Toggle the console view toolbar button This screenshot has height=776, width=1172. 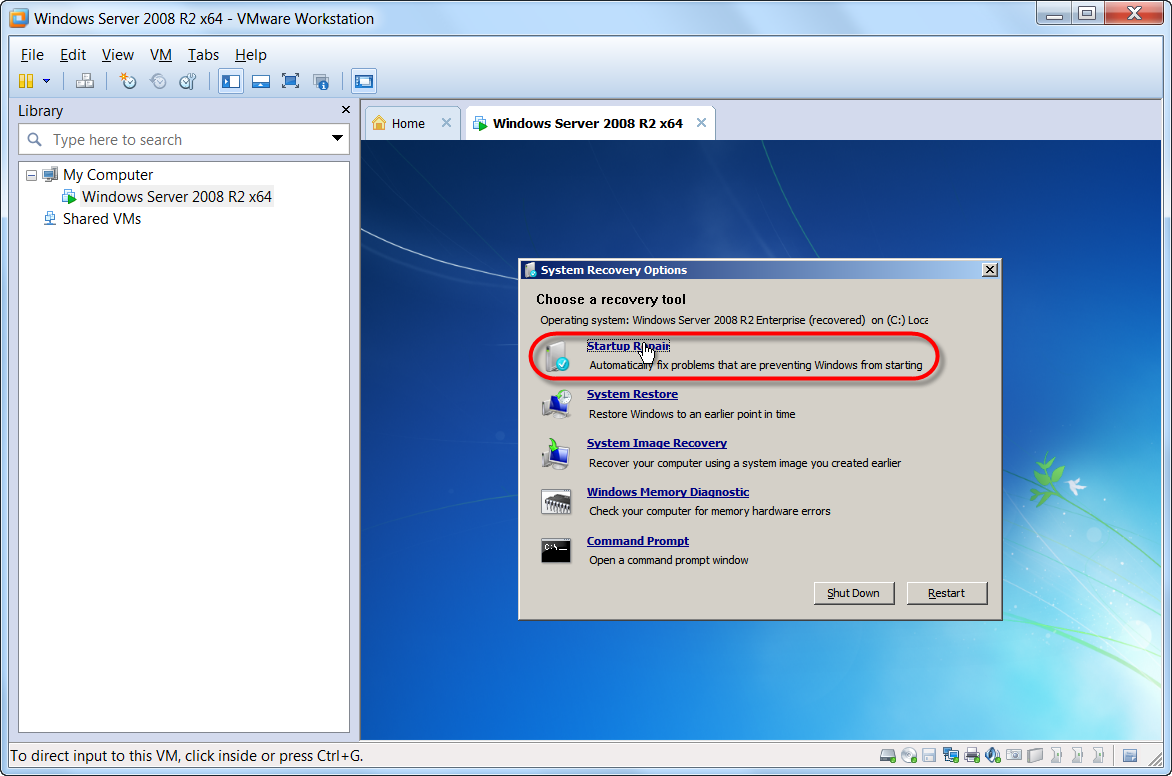(x=364, y=81)
